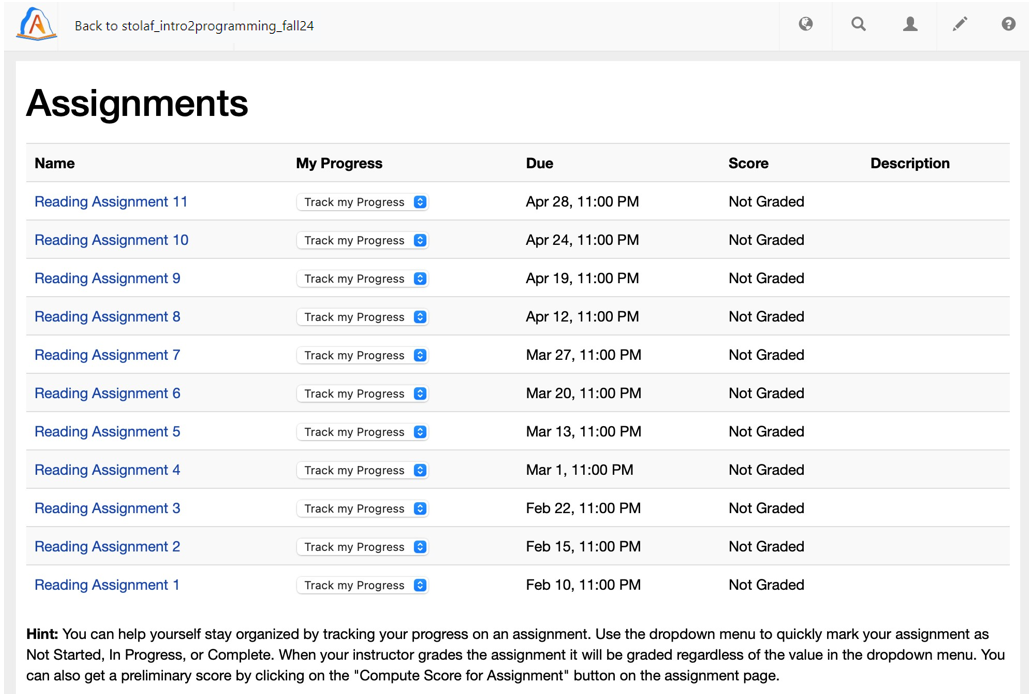This screenshot has width=1029, height=694.
Task: Open progress dropdown for Reading Assignment 5
Action: pos(362,432)
